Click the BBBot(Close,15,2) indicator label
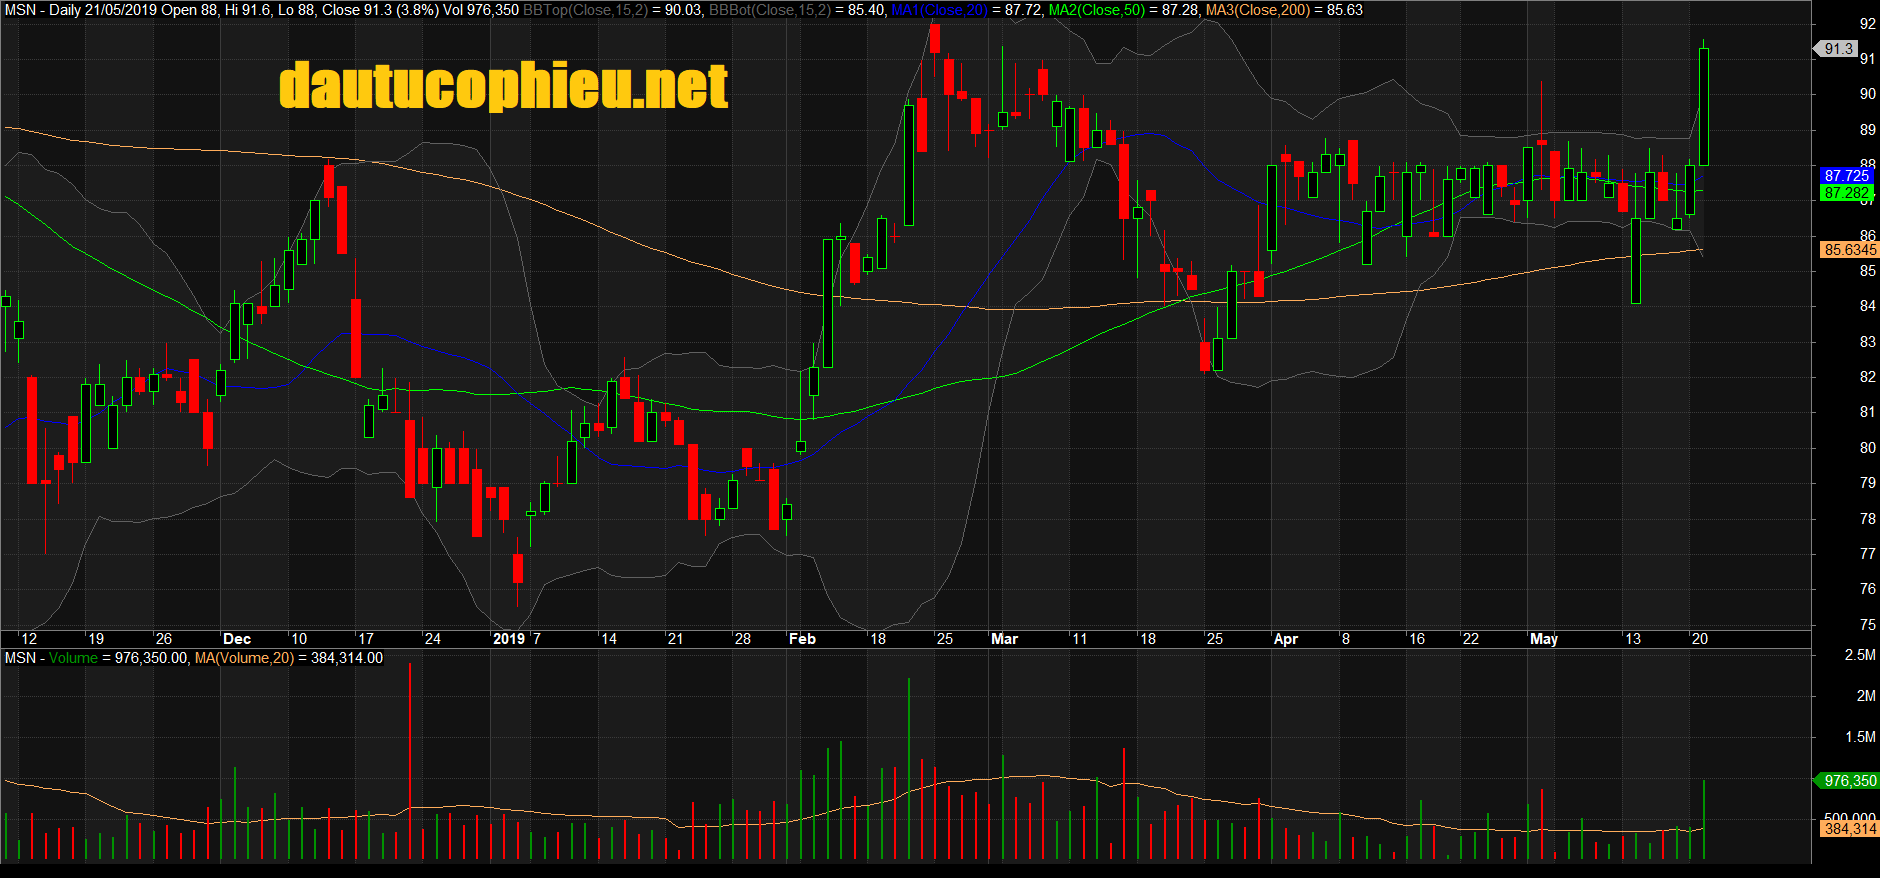The image size is (1880, 878). pos(769,10)
